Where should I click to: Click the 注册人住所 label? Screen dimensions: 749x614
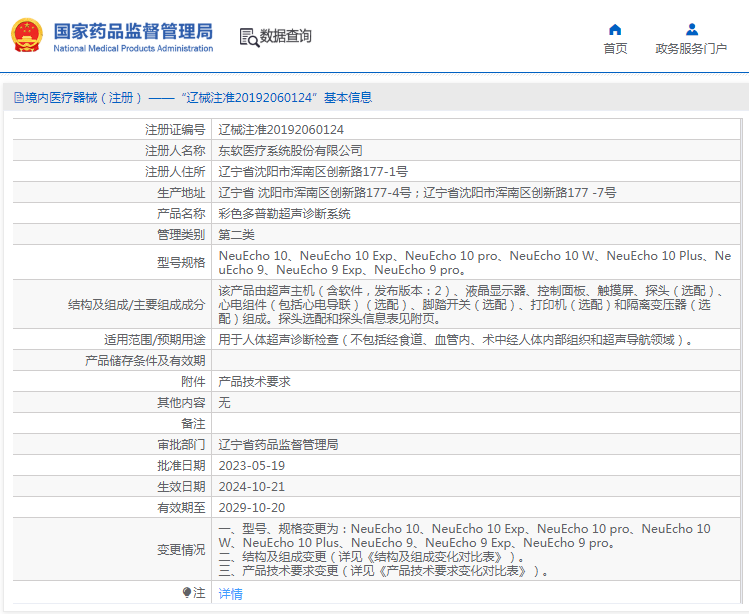[x=175, y=172]
